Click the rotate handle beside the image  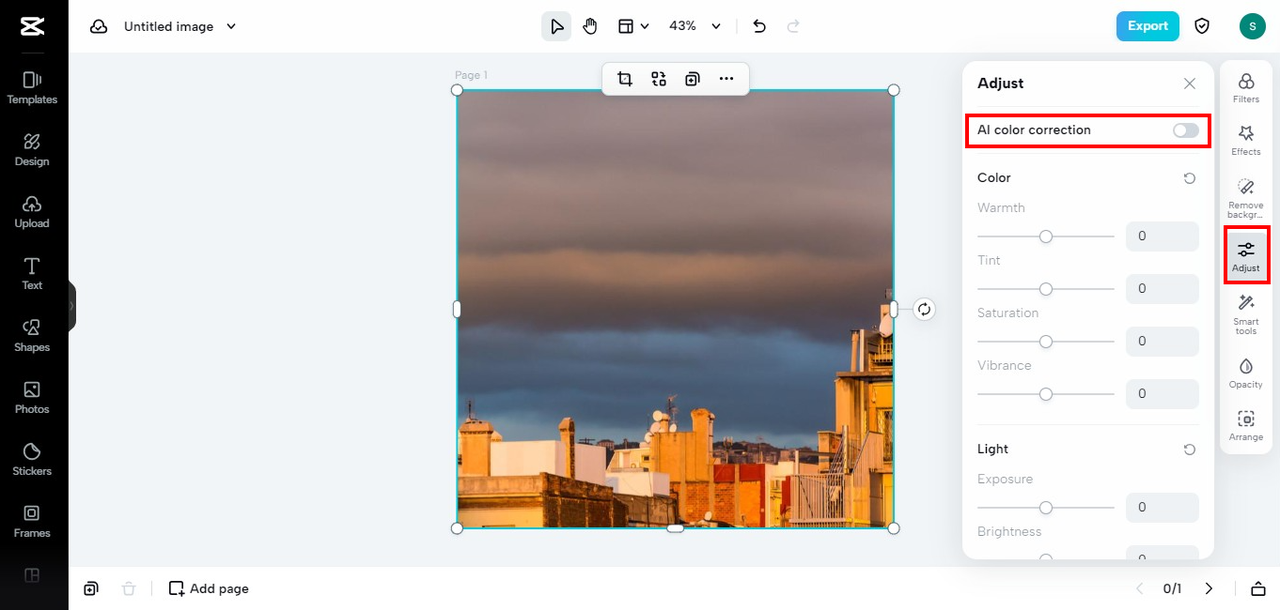[924, 309]
